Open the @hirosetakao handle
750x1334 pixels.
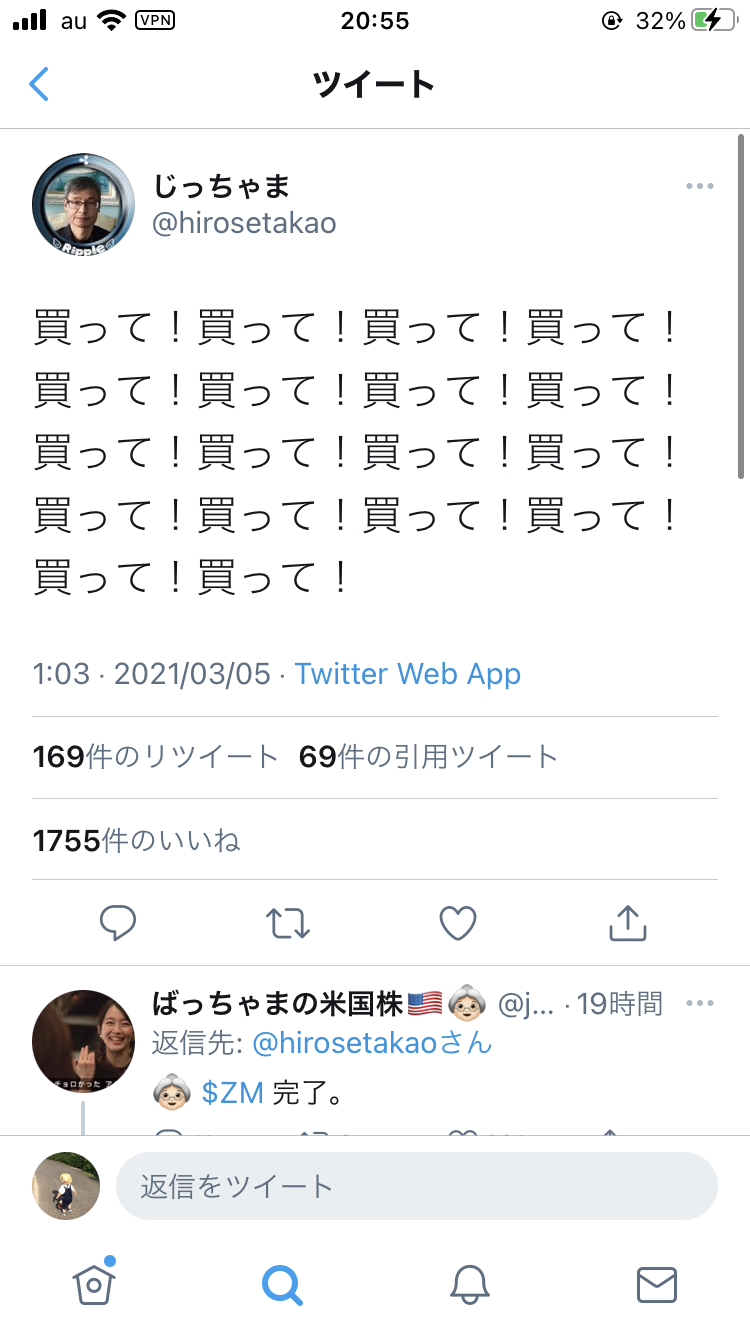244,223
